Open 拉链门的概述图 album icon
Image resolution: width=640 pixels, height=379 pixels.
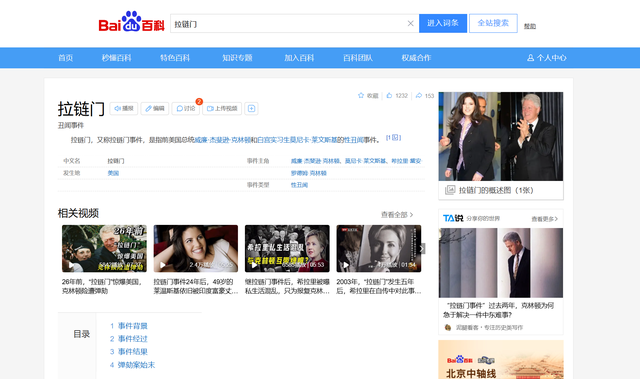450,190
